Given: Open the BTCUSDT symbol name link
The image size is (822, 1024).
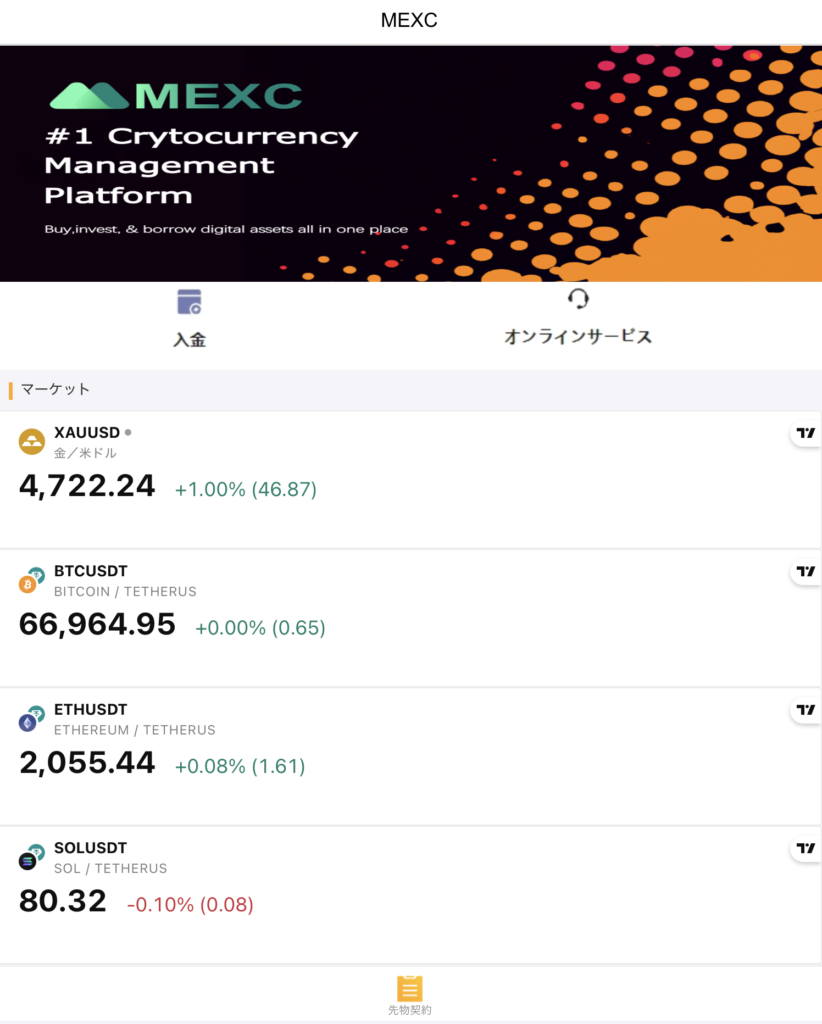Looking at the screenshot, I should 91,571.
